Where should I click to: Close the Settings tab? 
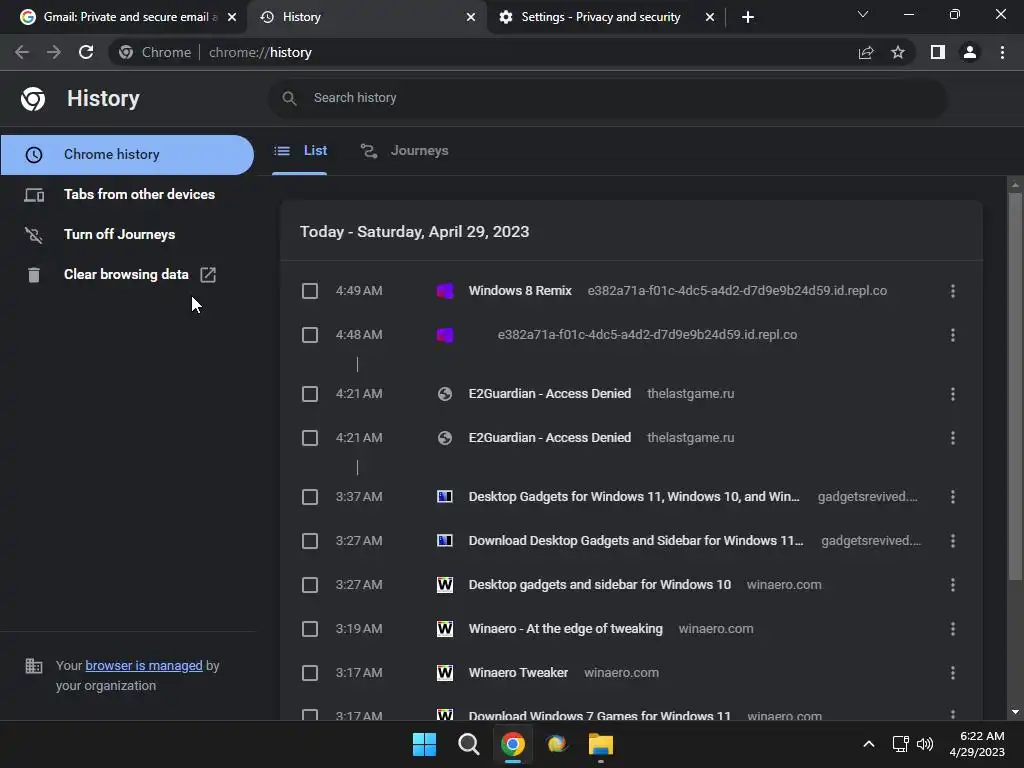click(710, 17)
